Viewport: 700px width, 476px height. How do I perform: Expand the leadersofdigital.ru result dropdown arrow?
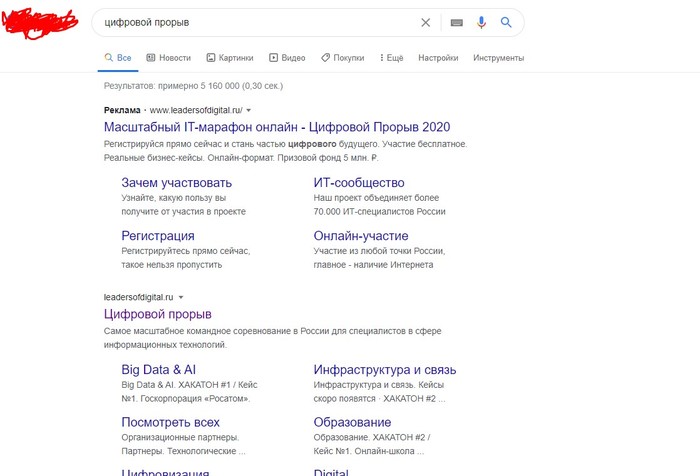pyautogui.click(x=182, y=297)
